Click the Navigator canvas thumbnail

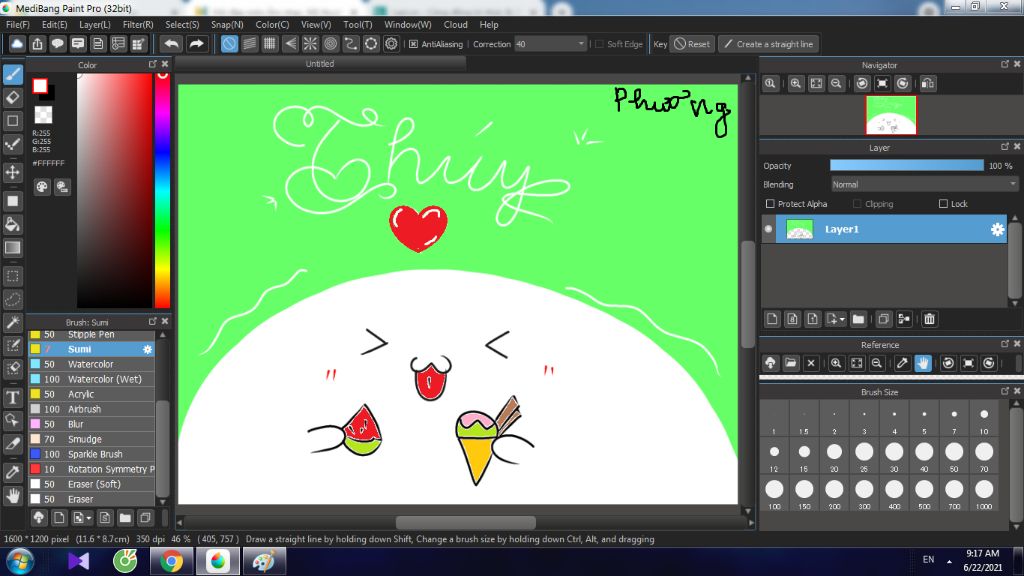coord(891,115)
